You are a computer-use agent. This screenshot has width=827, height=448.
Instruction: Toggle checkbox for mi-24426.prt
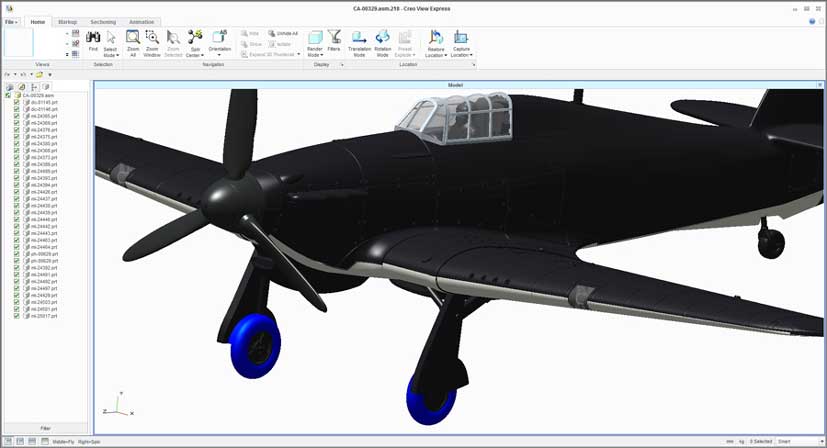pos(17,192)
